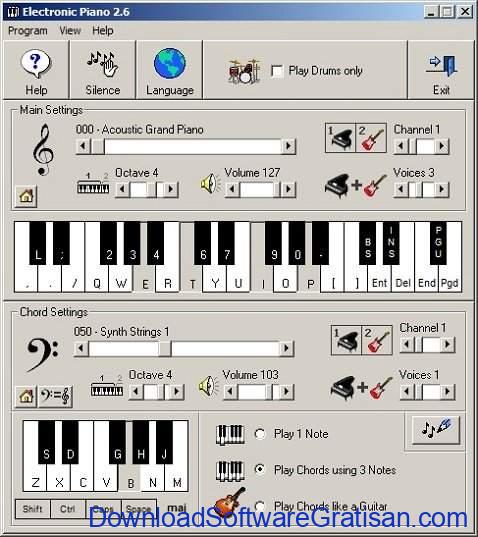Open the View menu
Image resolution: width=478 pixels, height=537 pixels.
pyautogui.click(x=70, y=31)
